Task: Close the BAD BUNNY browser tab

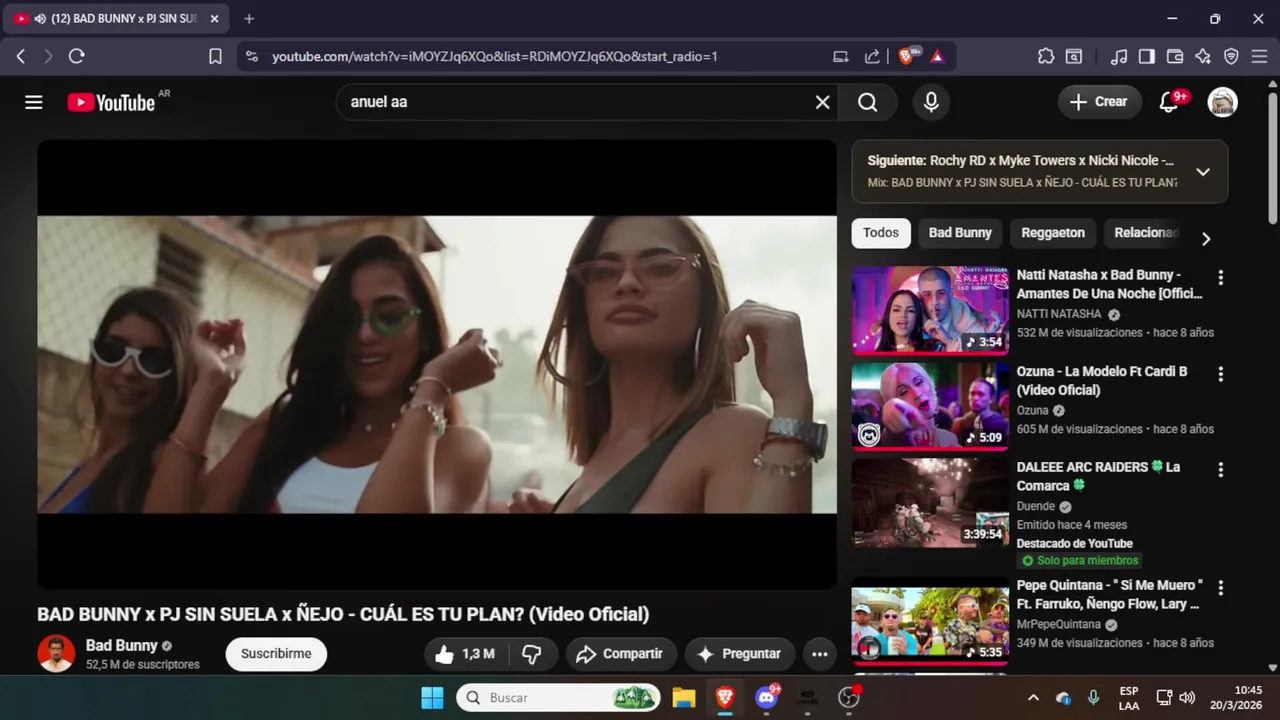Action: tap(214, 18)
